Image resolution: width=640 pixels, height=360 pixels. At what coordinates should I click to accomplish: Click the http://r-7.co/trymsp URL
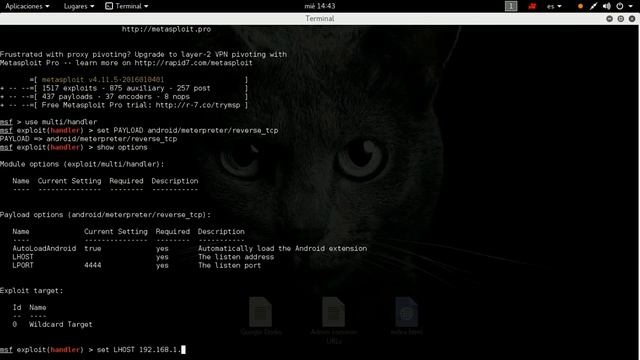pyautogui.click(x=198, y=105)
